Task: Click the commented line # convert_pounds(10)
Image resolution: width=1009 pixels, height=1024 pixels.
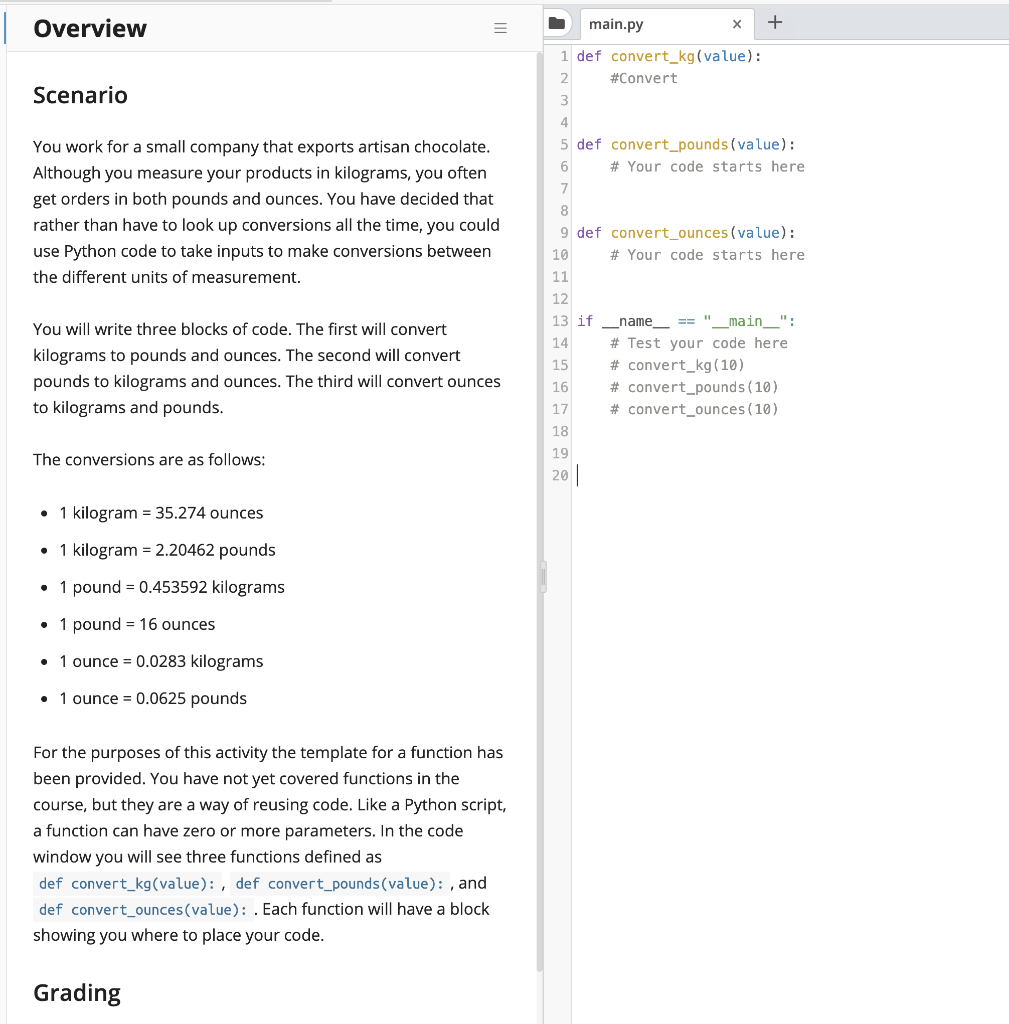Action: click(x=694, y=387)
